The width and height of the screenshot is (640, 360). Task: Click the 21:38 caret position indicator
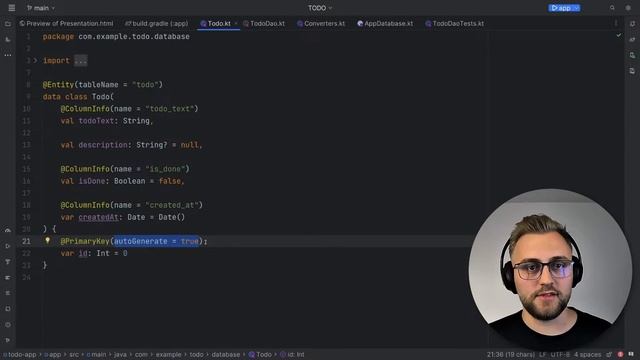(511, 354)
